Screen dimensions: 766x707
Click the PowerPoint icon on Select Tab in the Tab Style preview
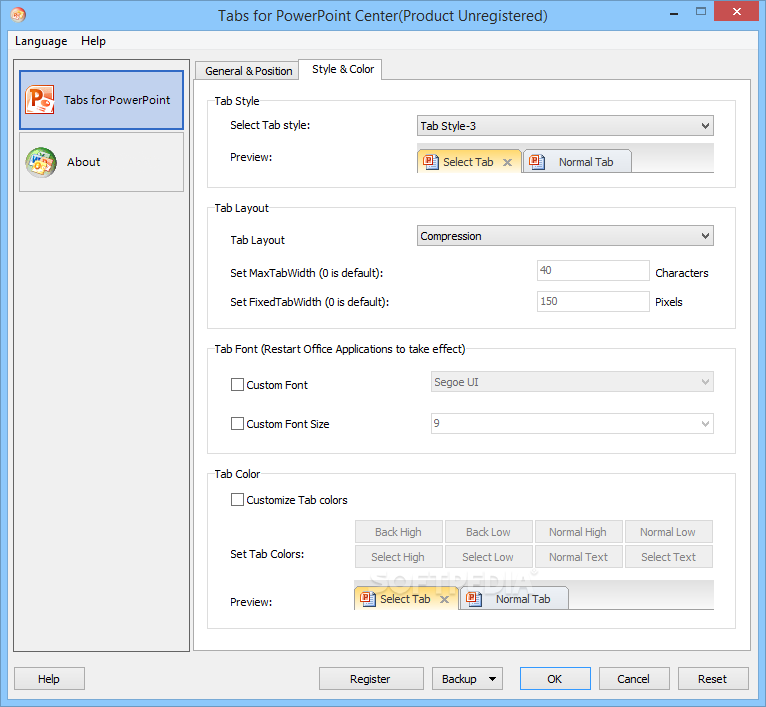pos(430,162)
